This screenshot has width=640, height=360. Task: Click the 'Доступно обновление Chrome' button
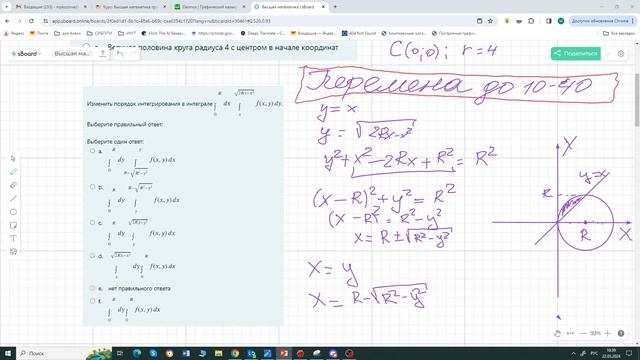(602, 21)
